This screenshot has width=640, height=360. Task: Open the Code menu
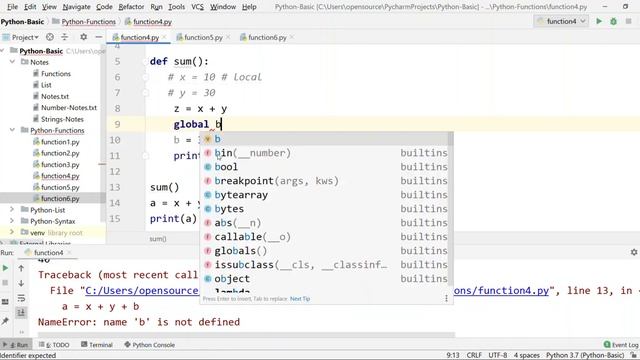coord(104,7)
